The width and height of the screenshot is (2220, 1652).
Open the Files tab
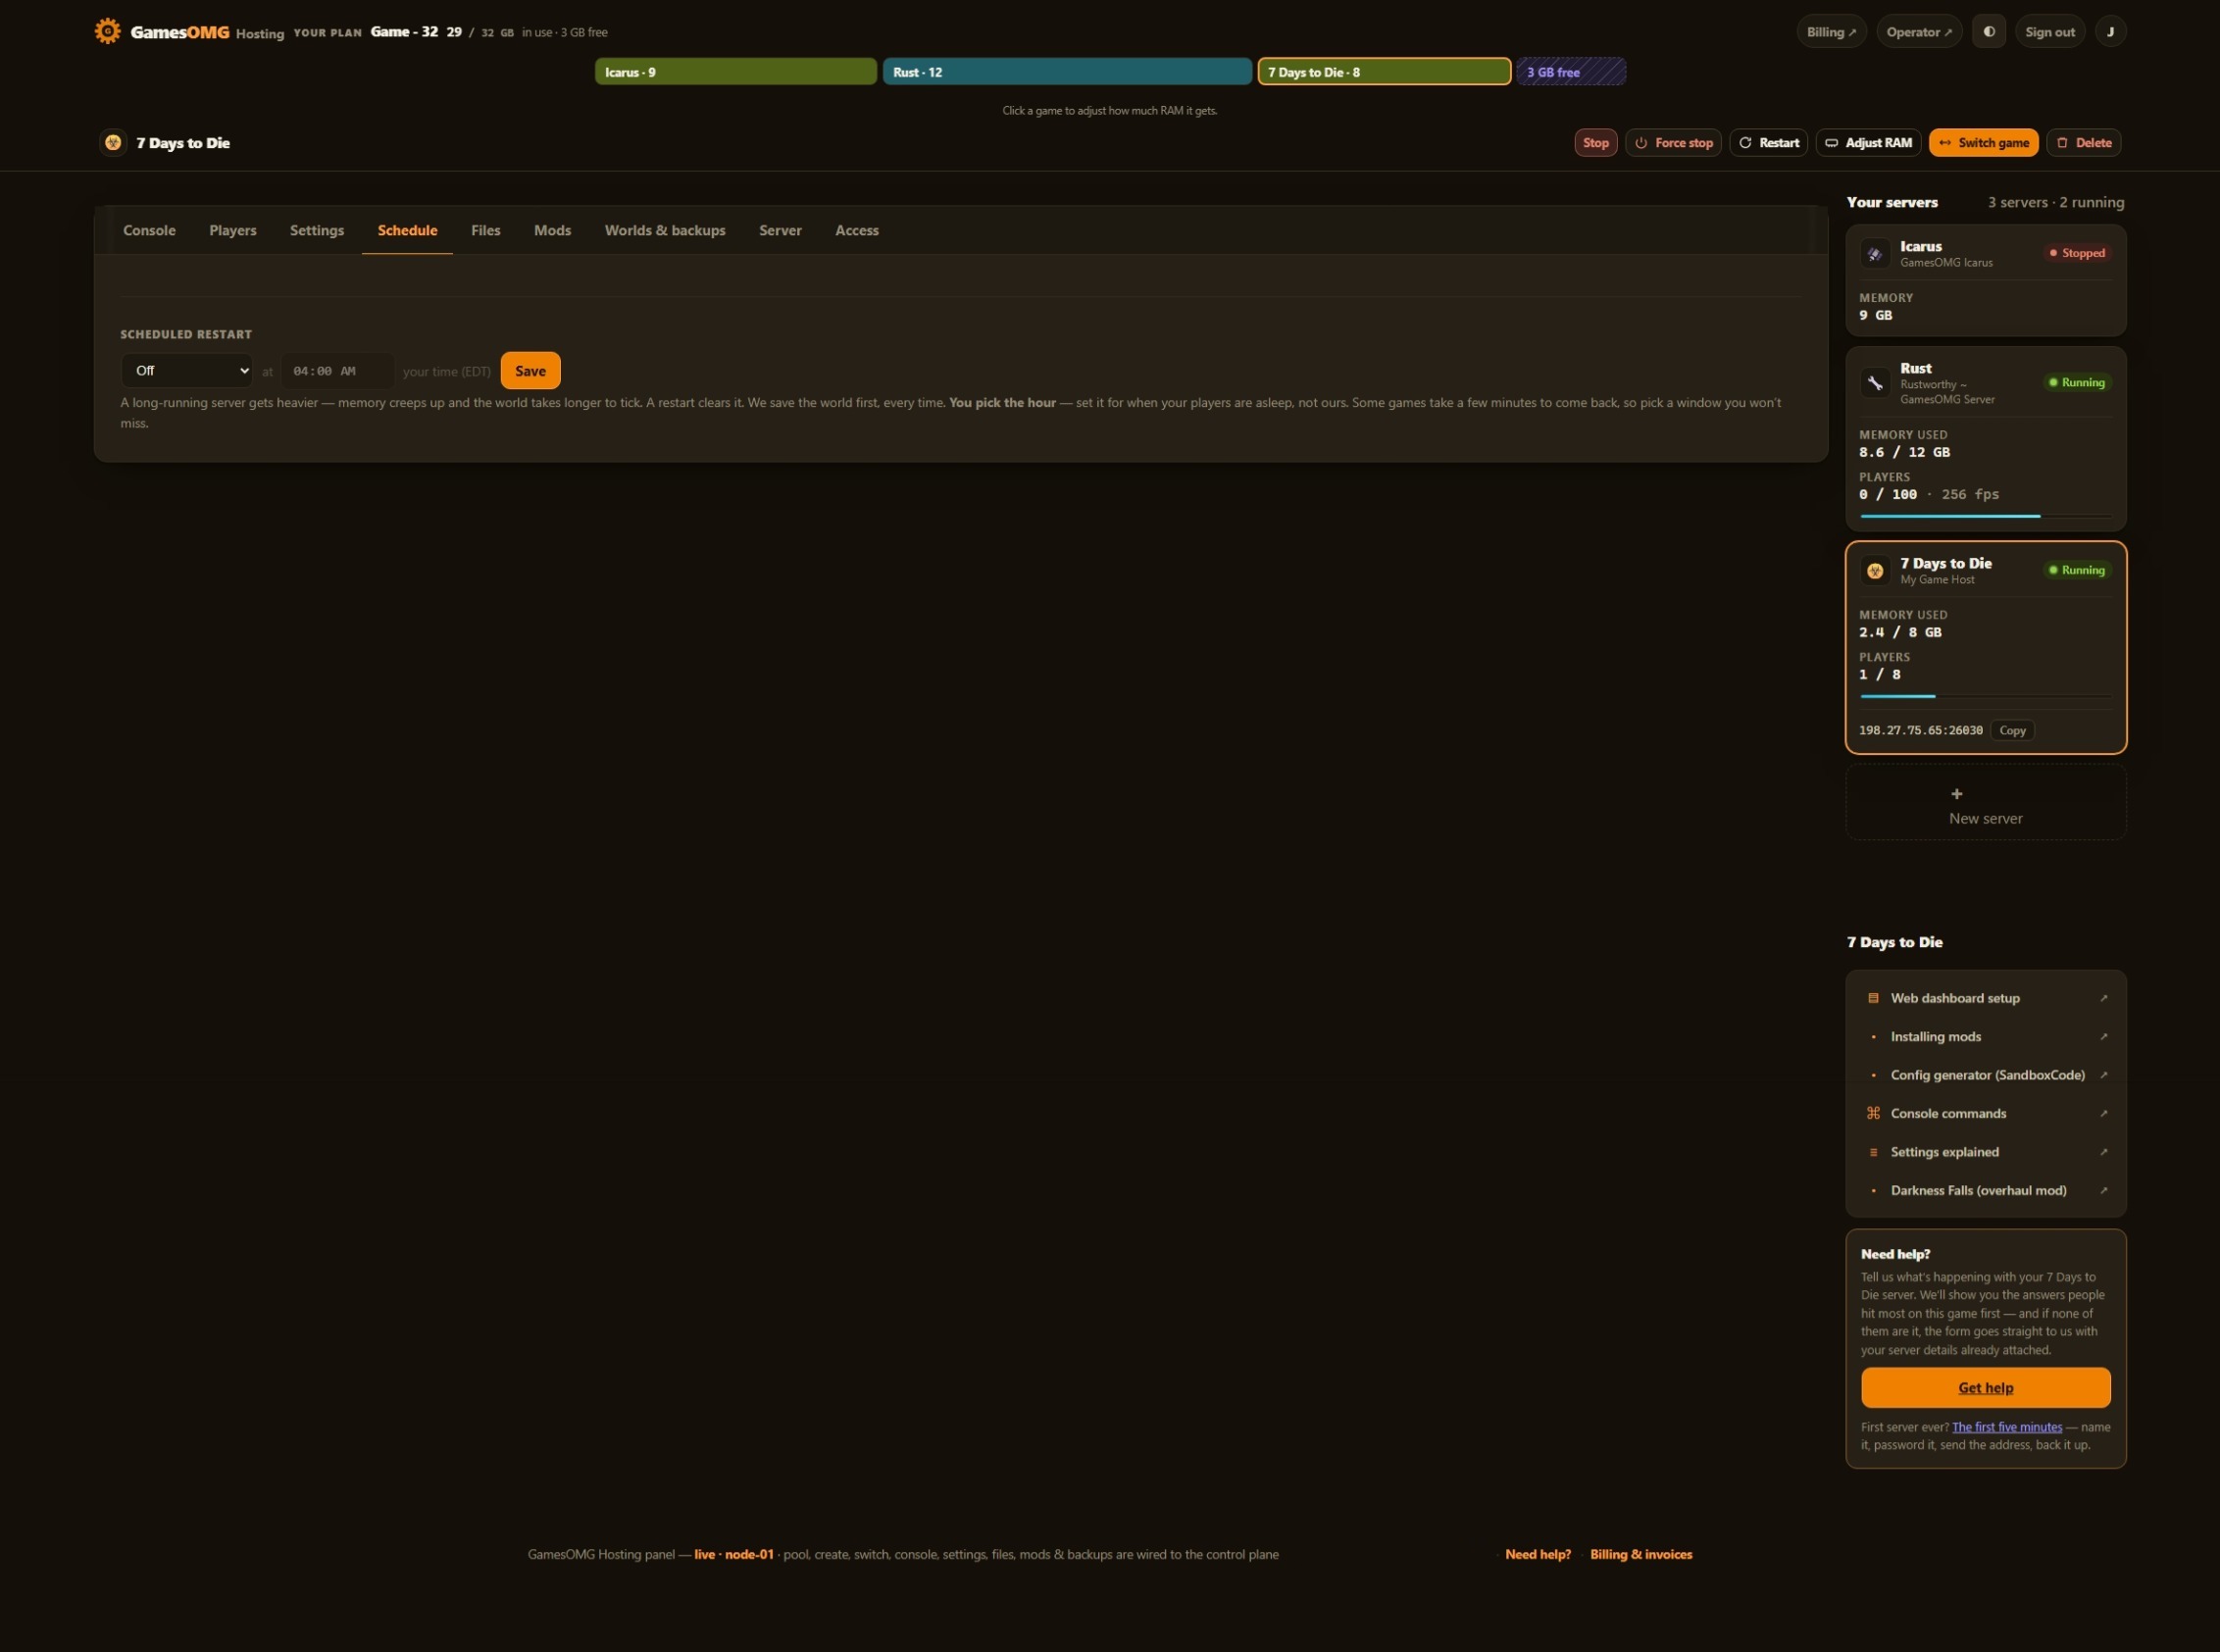click(x=485, y=230)
